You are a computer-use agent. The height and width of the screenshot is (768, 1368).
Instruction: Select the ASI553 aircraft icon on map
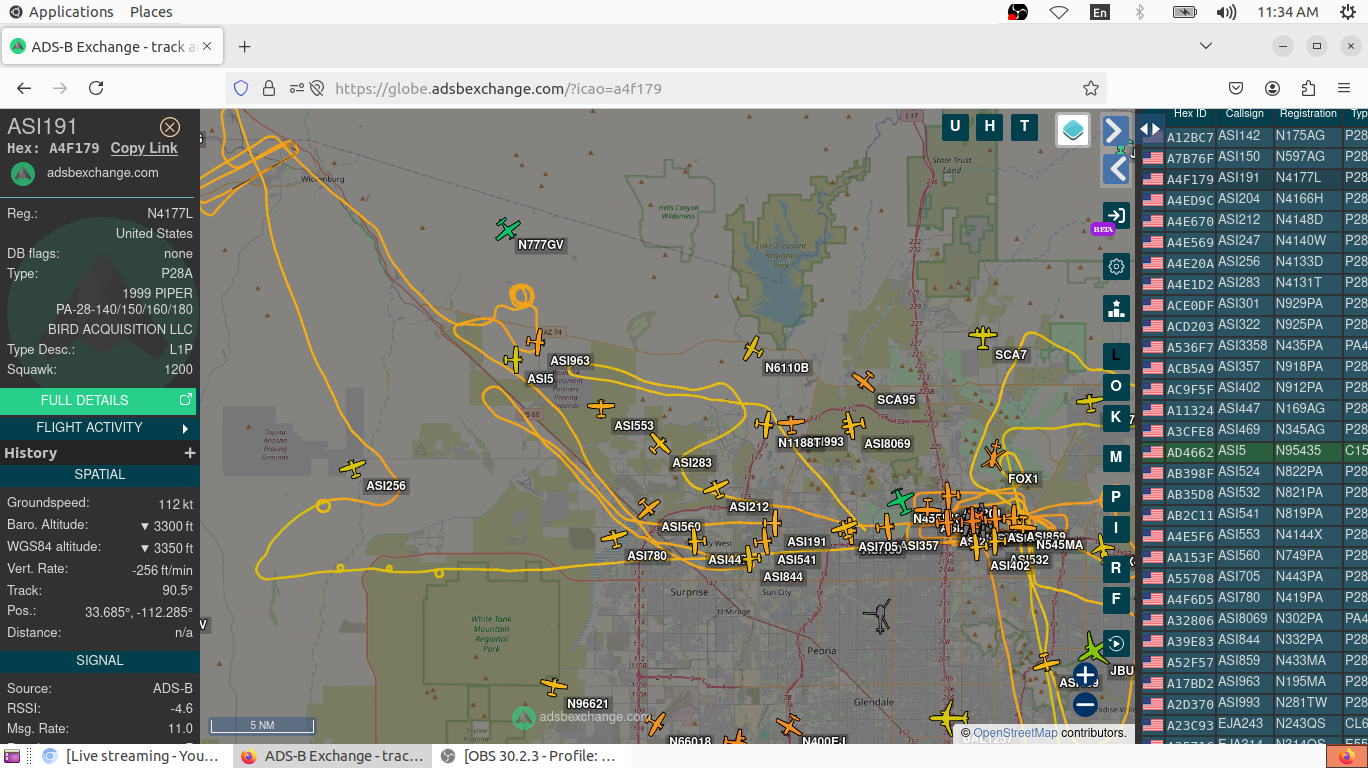point(601,408)
